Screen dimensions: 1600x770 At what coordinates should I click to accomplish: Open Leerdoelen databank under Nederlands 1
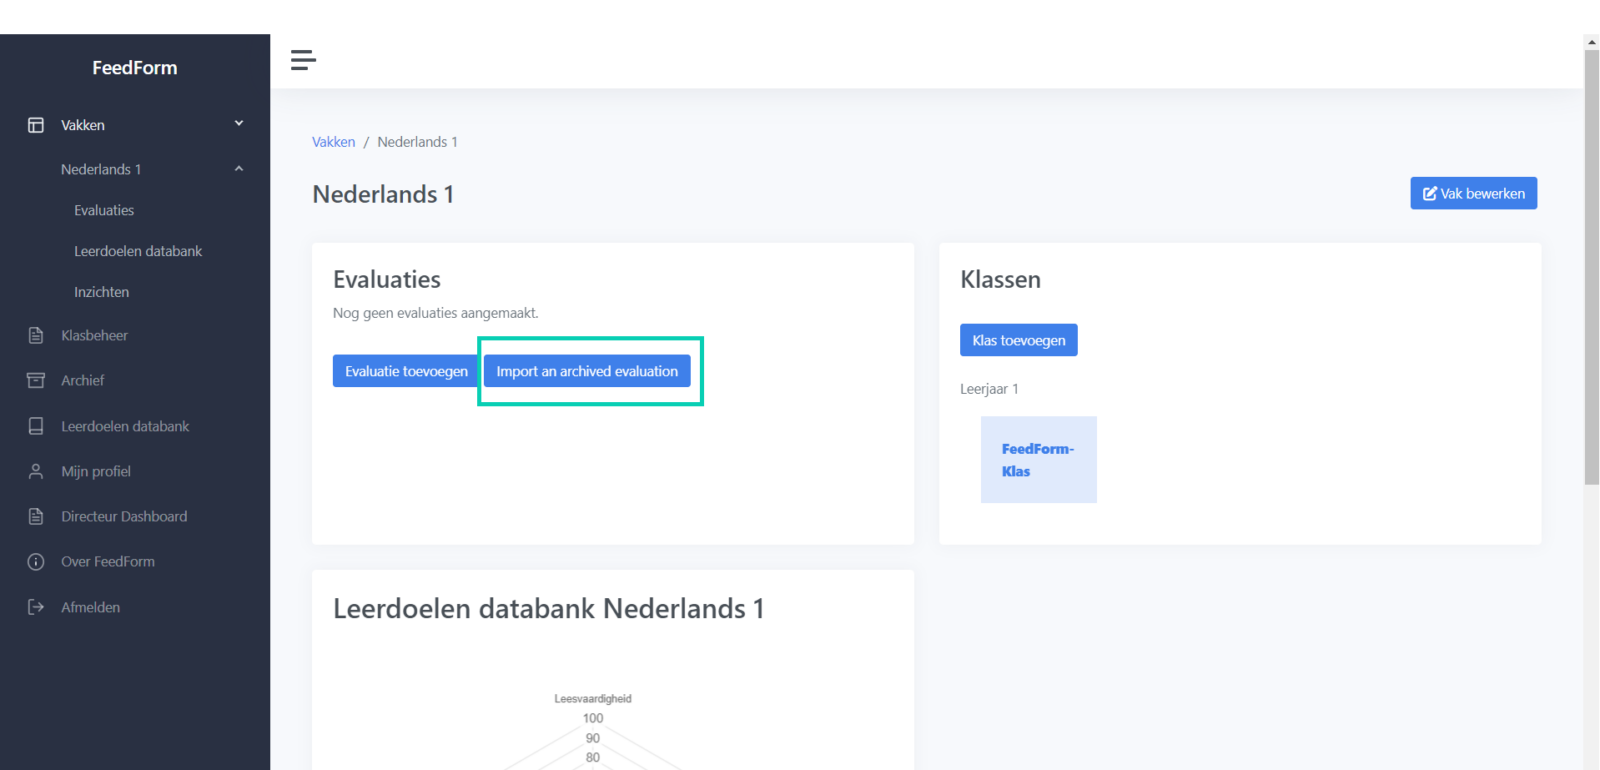point(138,251)
